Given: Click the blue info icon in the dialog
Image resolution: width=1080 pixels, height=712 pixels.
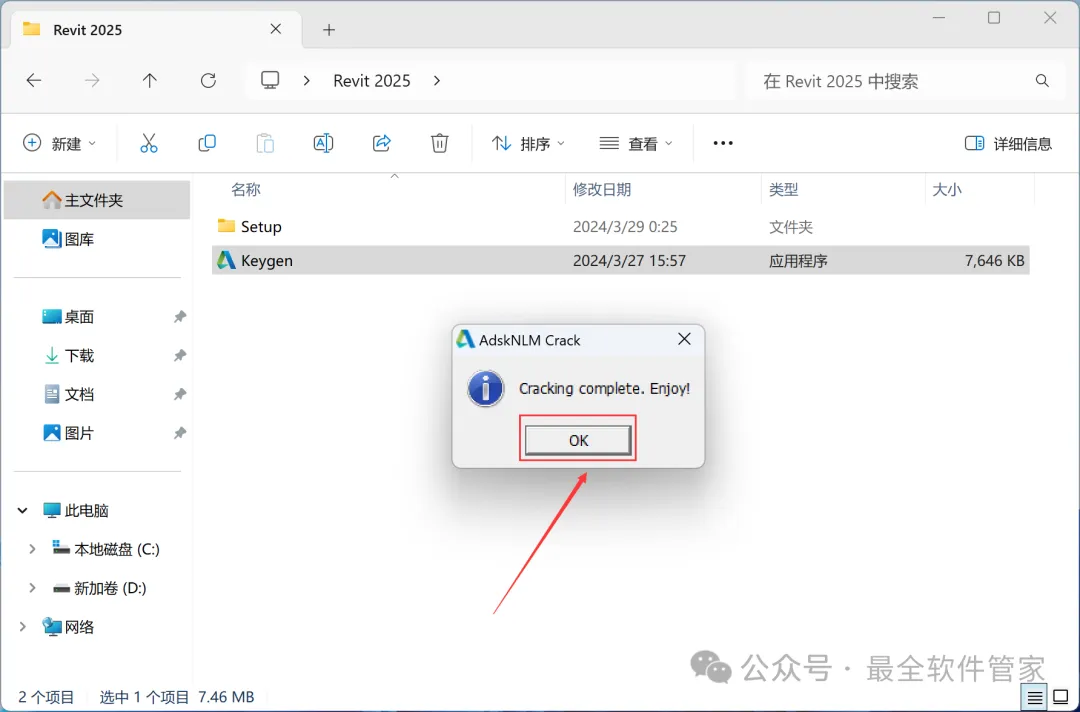Looking at the screenshot, I should pyautogui.click(x=486, y=389).
